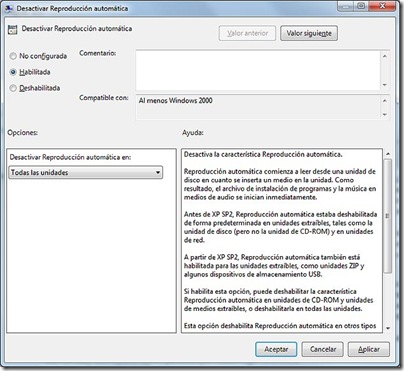Click the help paragraph starting 'Antes de XP SP2'
Image resolution: width=404 pixels, height=371 pixels.
281,227
